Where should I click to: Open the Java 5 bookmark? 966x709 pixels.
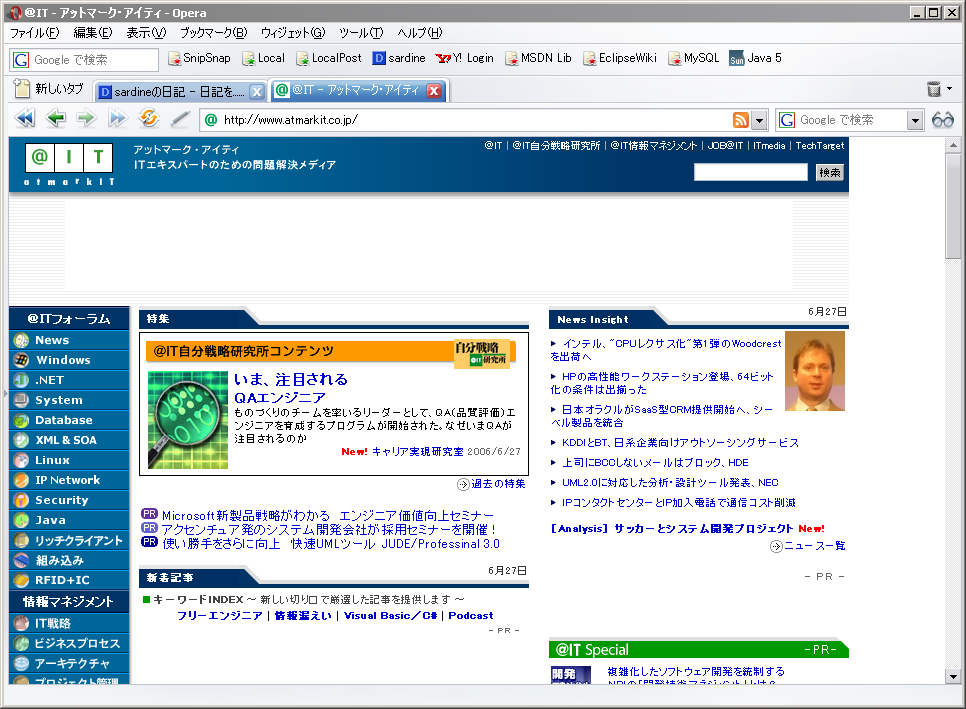(x=755, y=58)
